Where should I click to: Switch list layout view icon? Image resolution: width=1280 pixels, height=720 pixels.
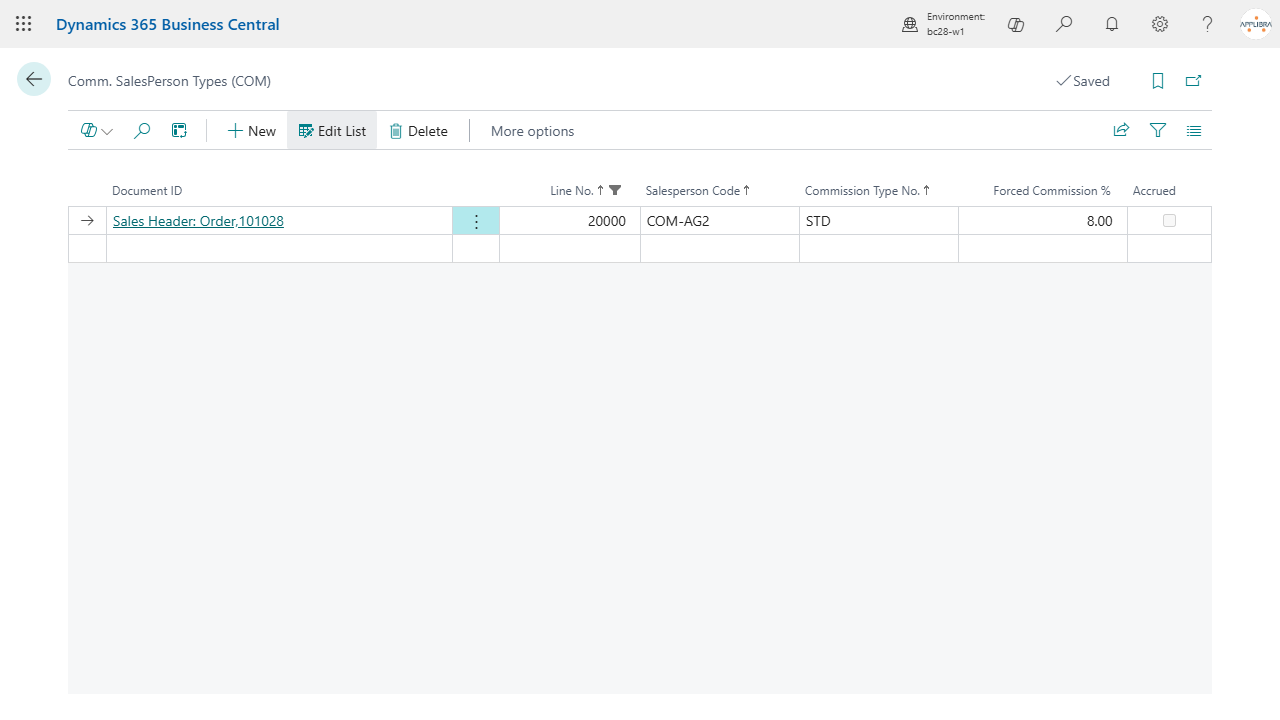coord(1194,130)
